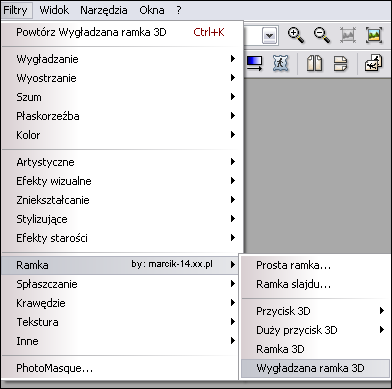Expand the Płaskorzeźba submenu
392x389 pixels.
pos(122,116)
